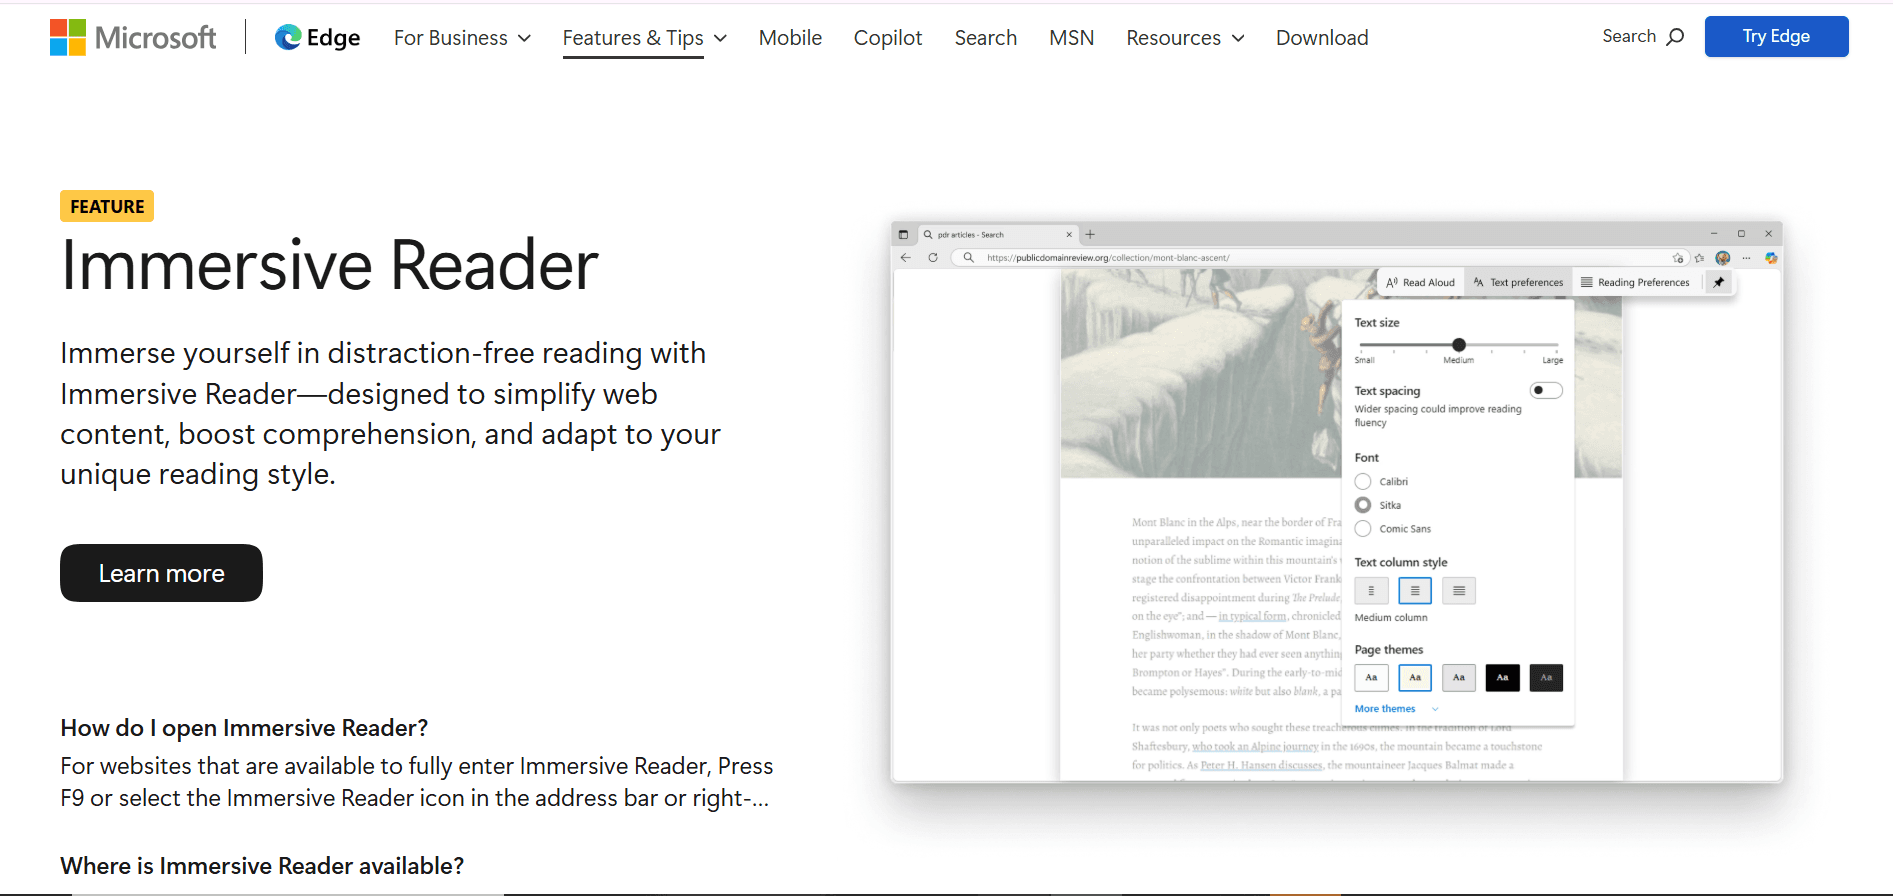
Task: Open the Search nav item
Action: pyautogui.click(x=986, y=38)
